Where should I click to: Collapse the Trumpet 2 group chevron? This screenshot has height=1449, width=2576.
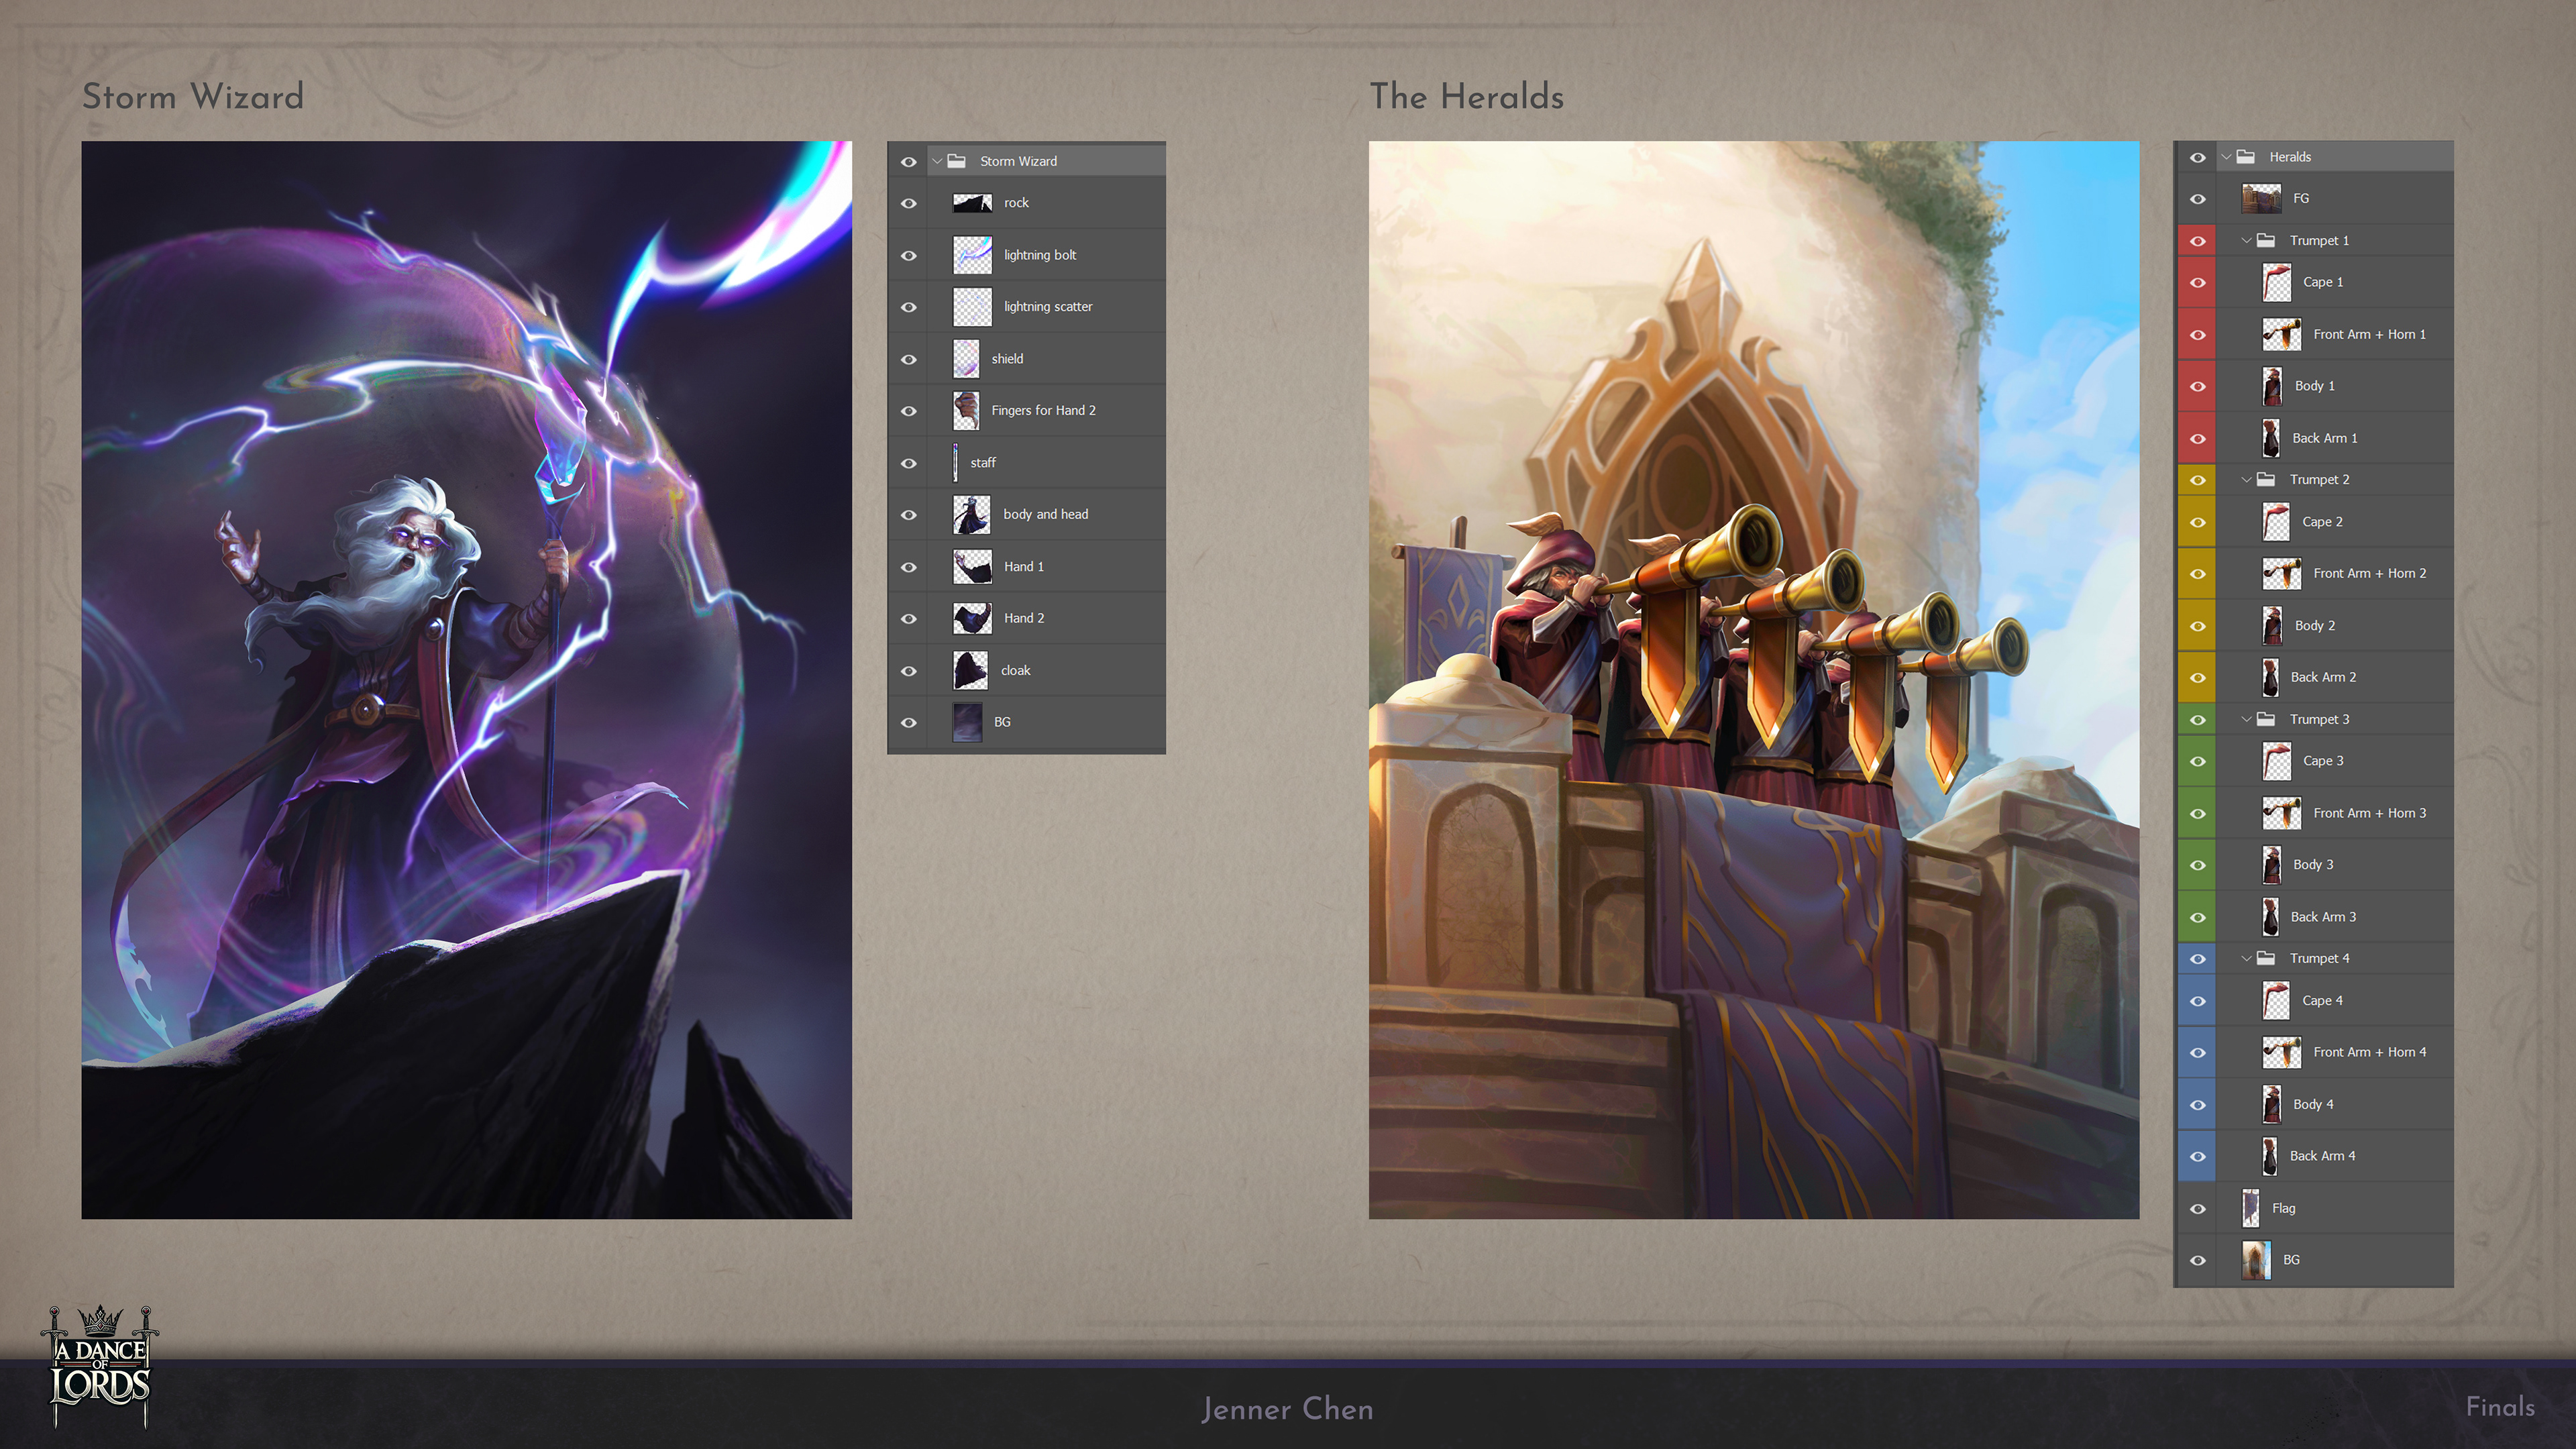pos(2246,480)
